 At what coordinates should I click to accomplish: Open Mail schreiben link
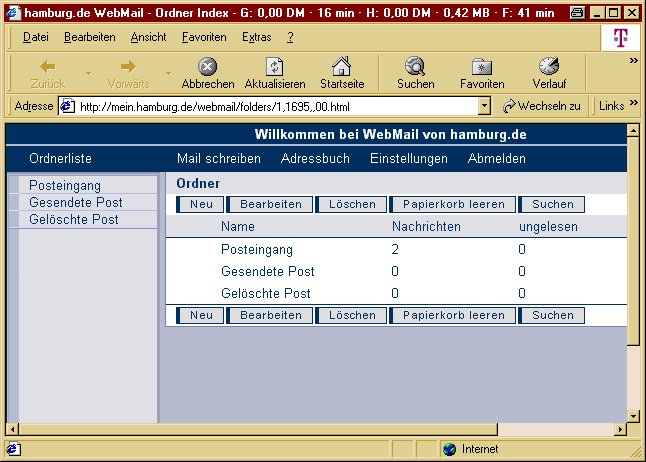(x=218, y=159)
